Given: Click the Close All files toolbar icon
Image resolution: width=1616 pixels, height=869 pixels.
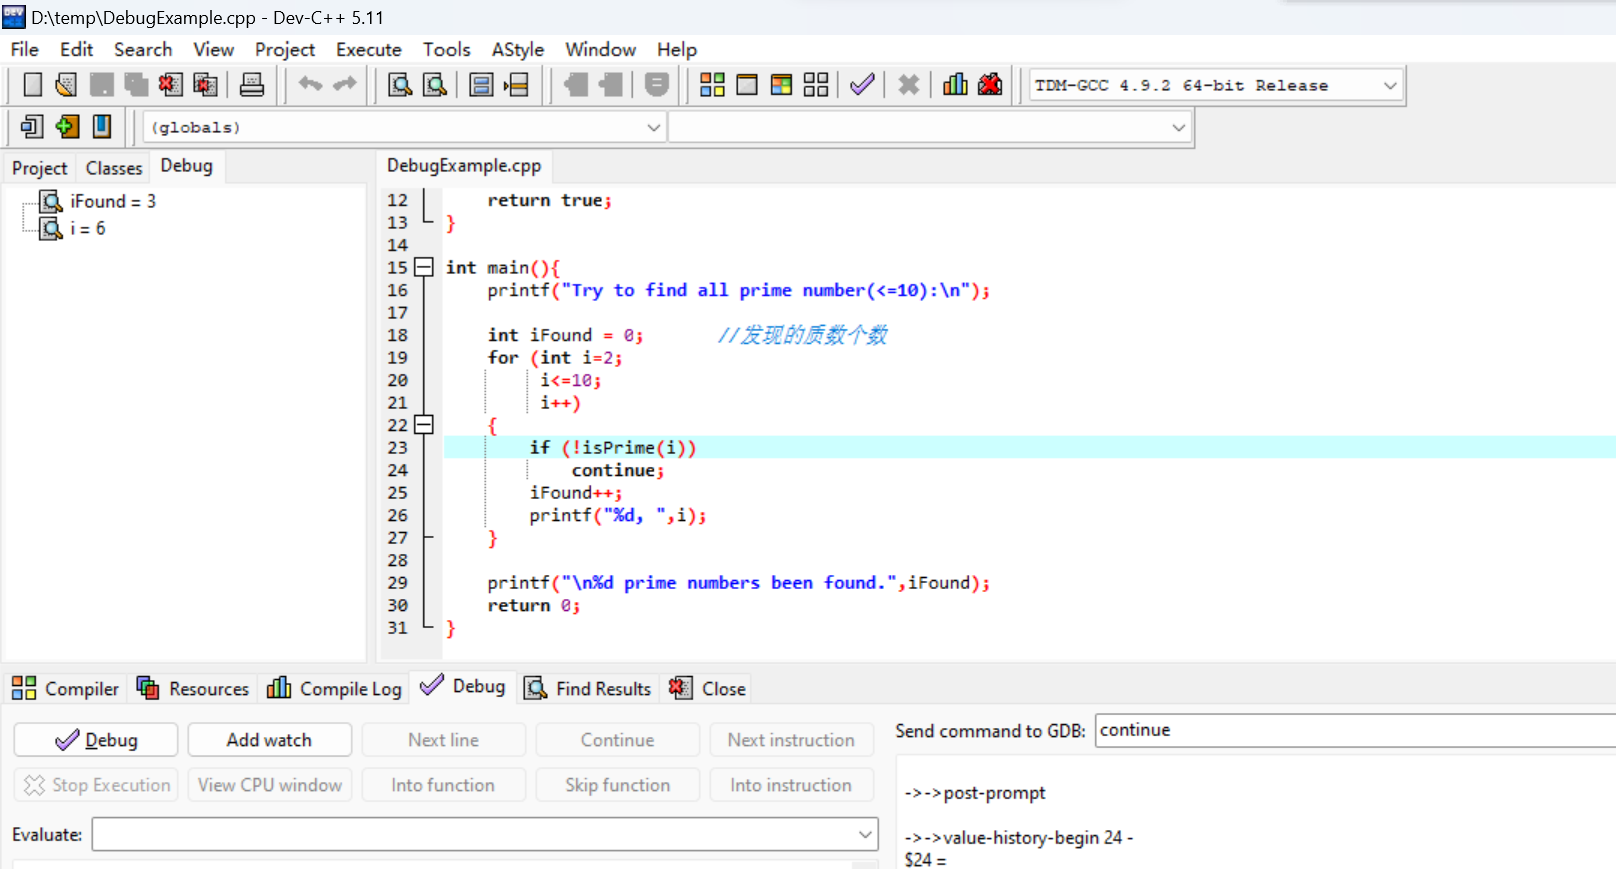Looking at the screenshot, I should [x=205, y=85].
